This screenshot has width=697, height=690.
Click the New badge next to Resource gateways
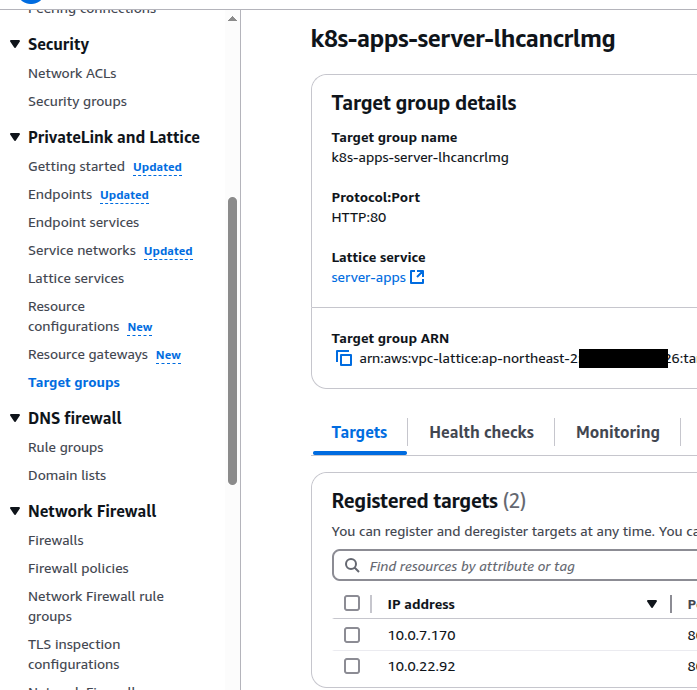click(x=168, y=355)
